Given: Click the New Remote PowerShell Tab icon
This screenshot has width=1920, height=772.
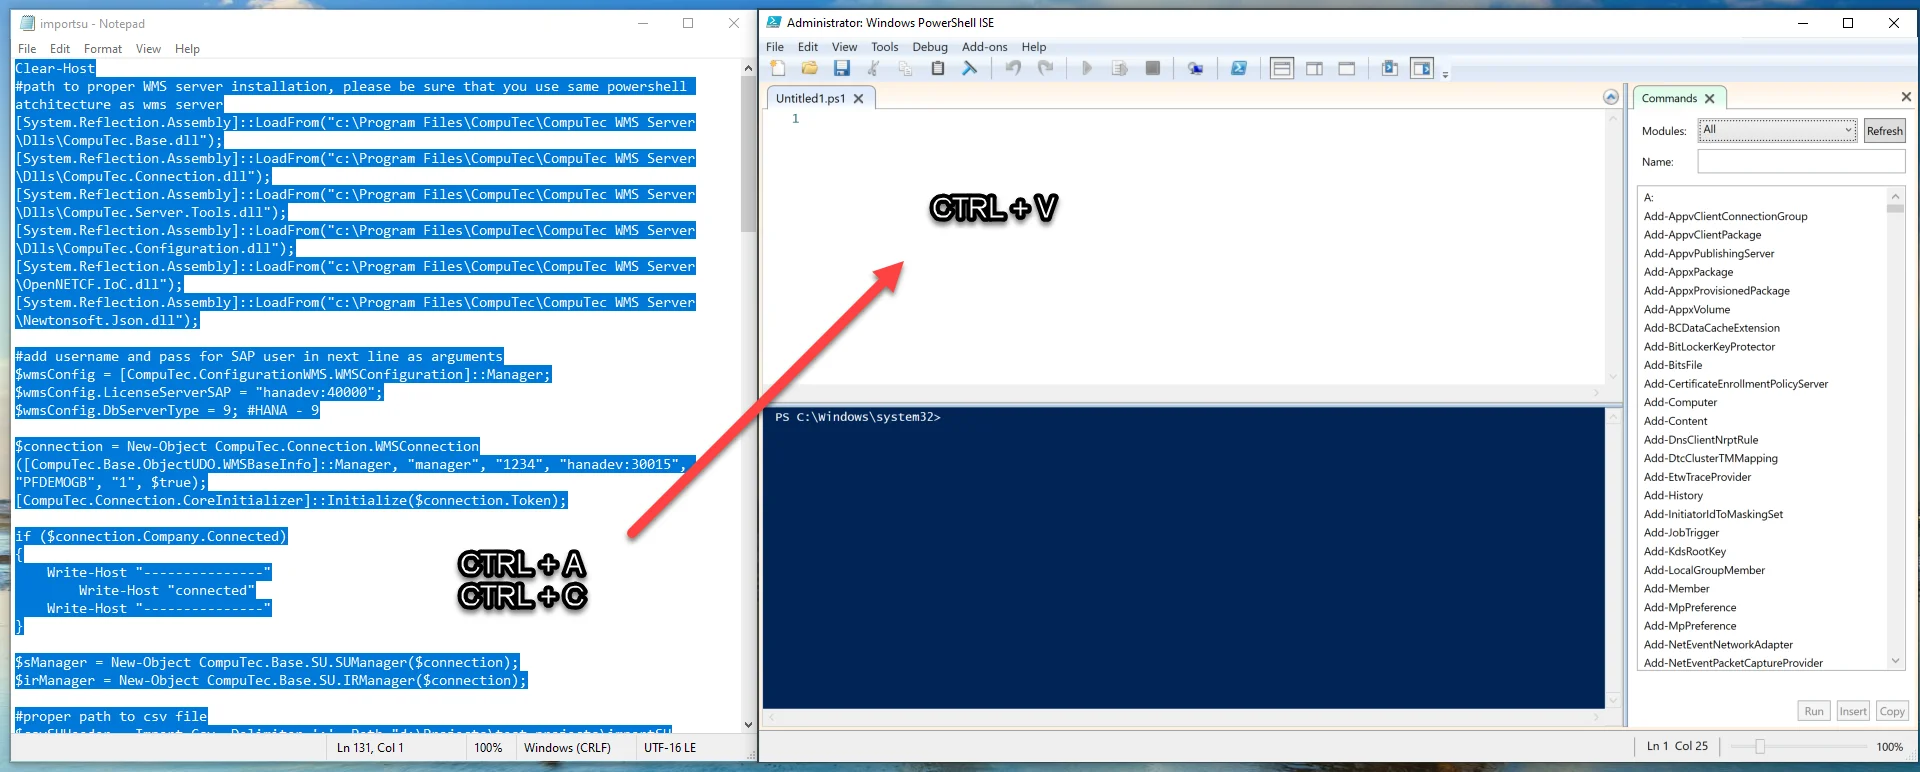Looking at the screenshot, I should [1195, 68].
